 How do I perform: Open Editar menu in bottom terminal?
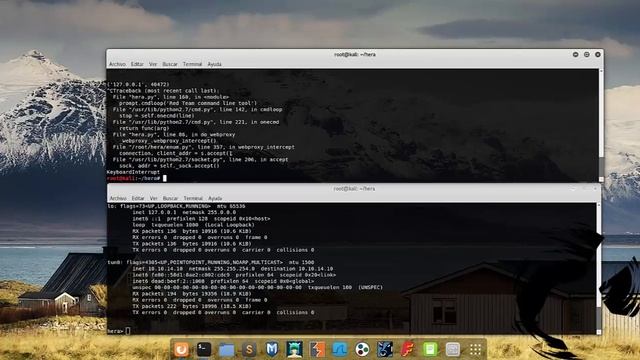138,198
